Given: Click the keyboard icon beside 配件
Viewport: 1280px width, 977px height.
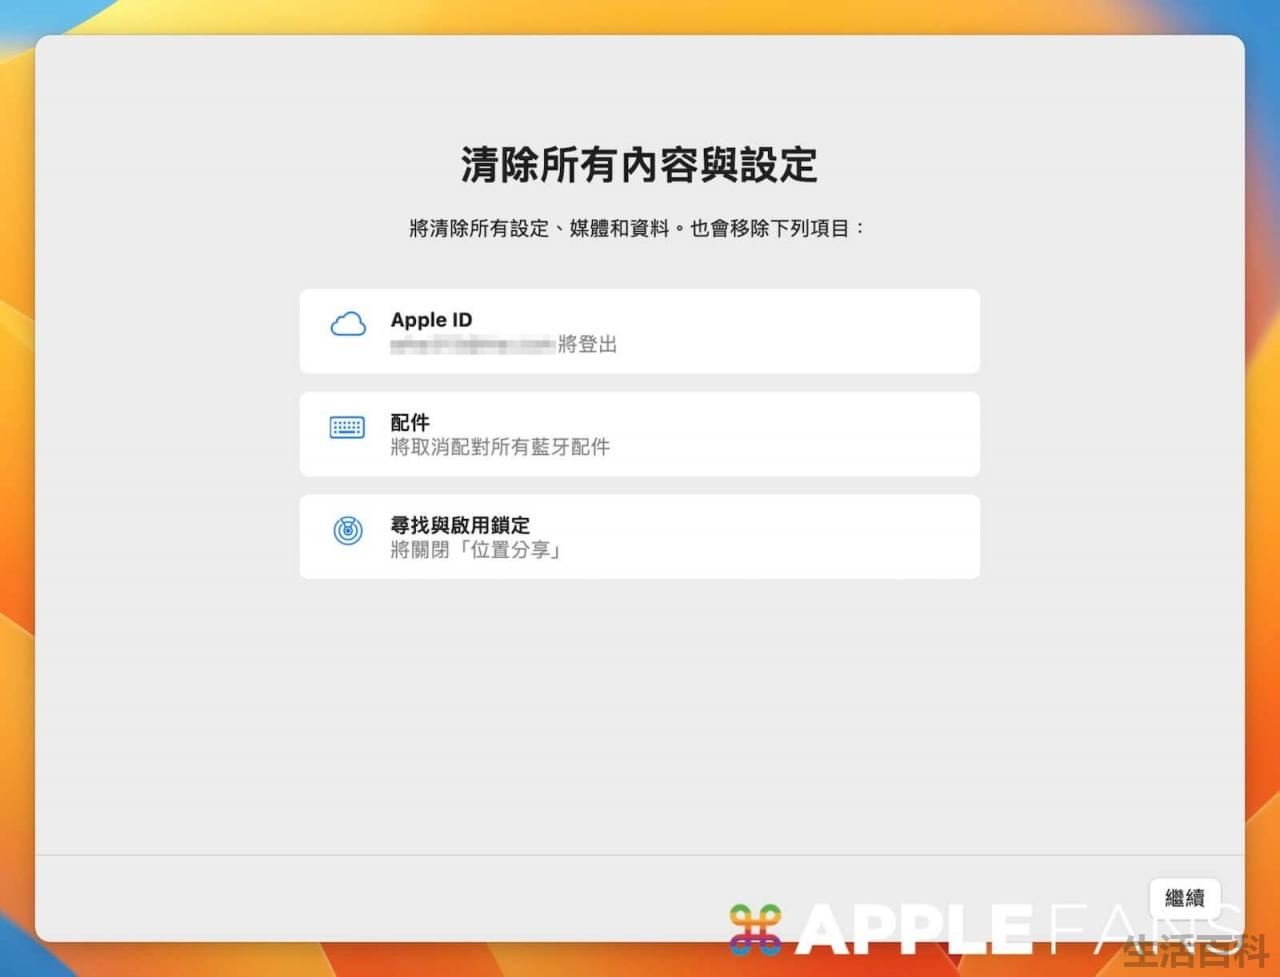Looking at the screenshot, I should click(x=347, y=427).
